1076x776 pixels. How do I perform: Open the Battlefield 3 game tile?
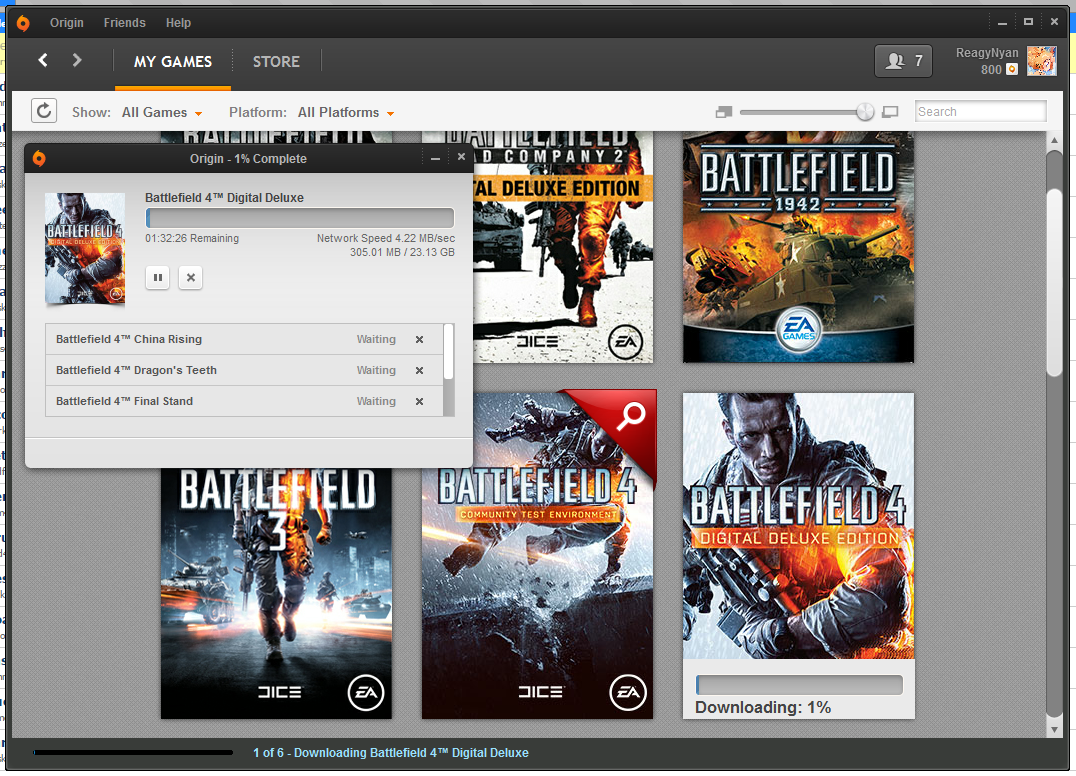(276, 593)
